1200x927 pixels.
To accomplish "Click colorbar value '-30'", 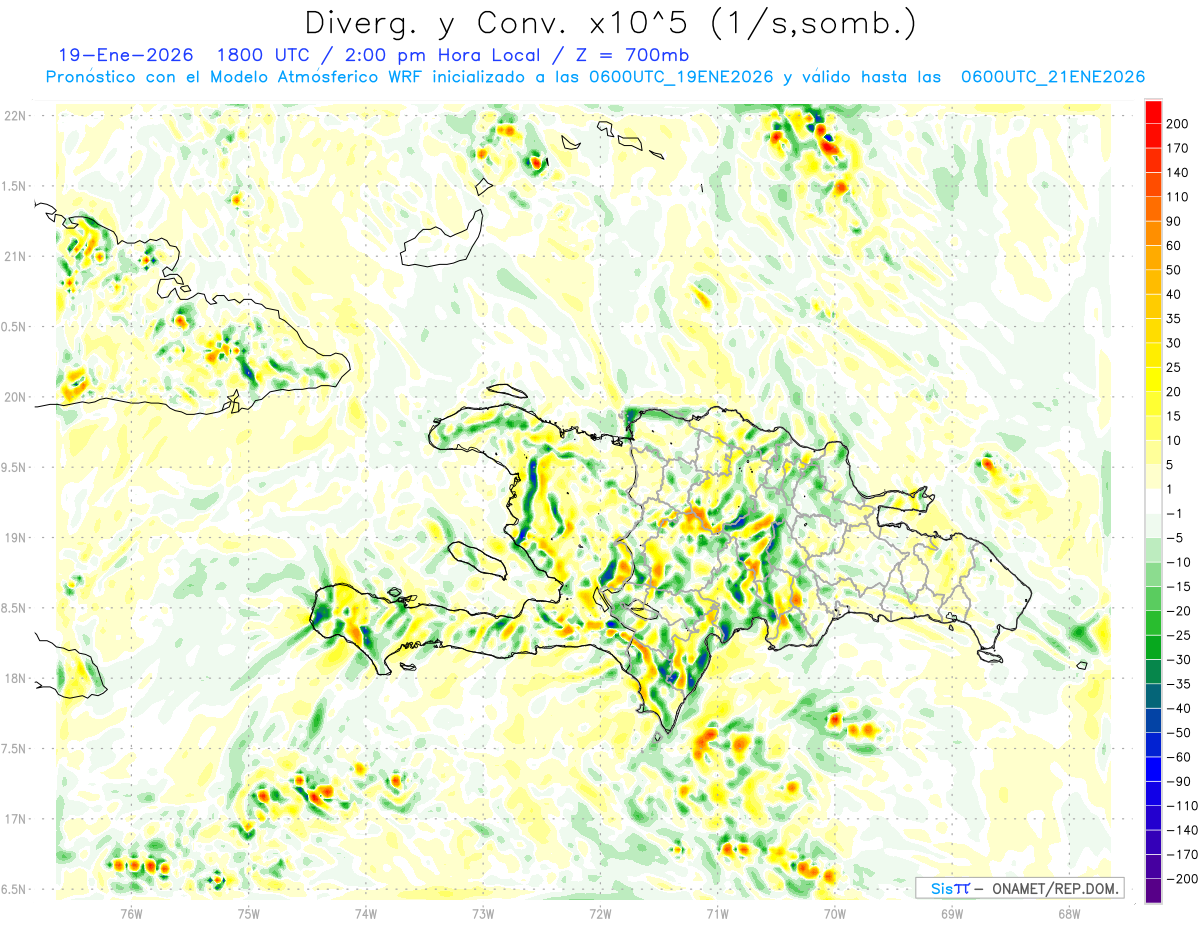I will coord(1178,659).
